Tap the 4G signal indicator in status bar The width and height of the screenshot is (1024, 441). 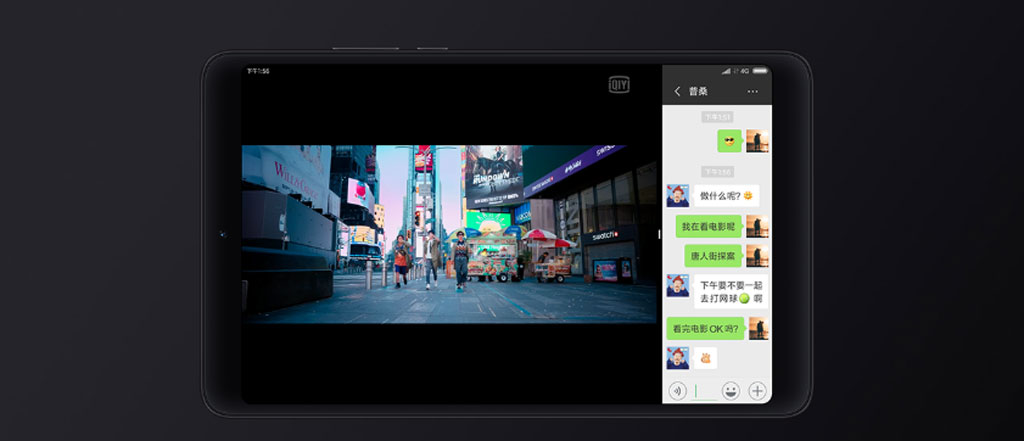pos(745,71)
